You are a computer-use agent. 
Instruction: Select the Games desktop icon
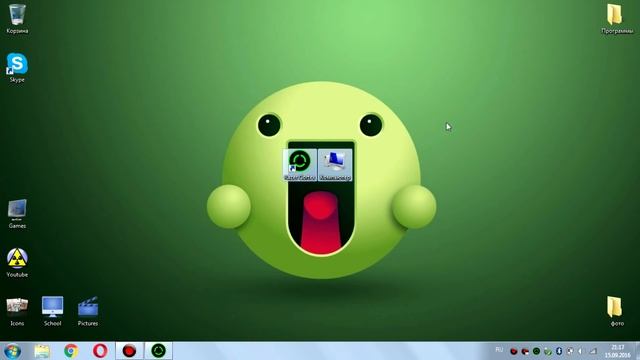click(17, 214)
